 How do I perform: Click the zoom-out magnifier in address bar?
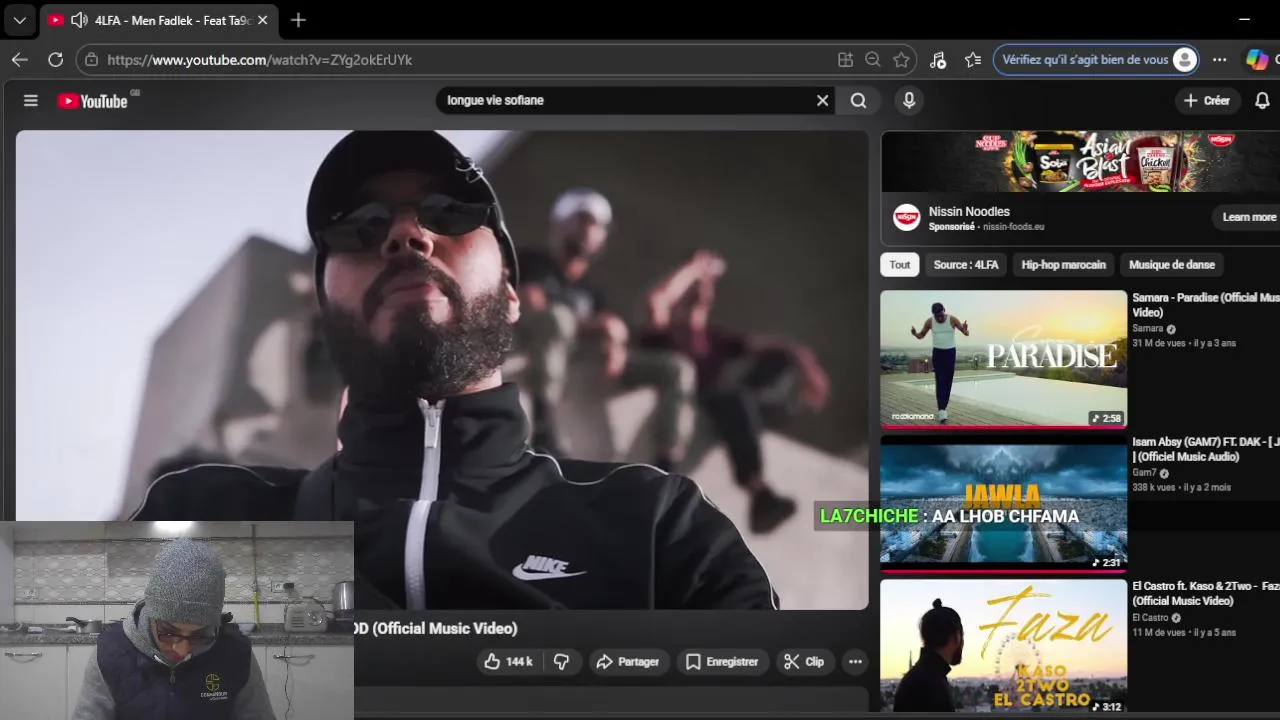(873, 60)
